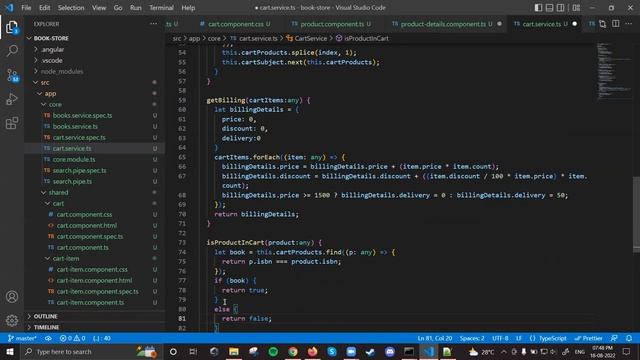Screen dimensions: 640x360
Task: Click the feedback icon in status bar
Action: point(614,338)
